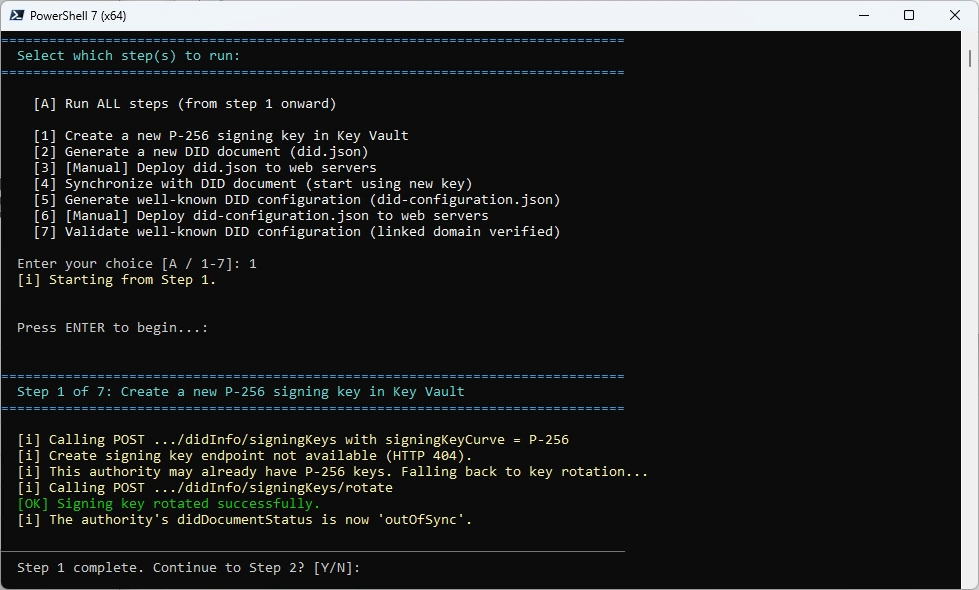Screen dimensions: 979x590
Task: Click option [6] Deploy did-configuration.json line
Action: click(x=260, y=216)
